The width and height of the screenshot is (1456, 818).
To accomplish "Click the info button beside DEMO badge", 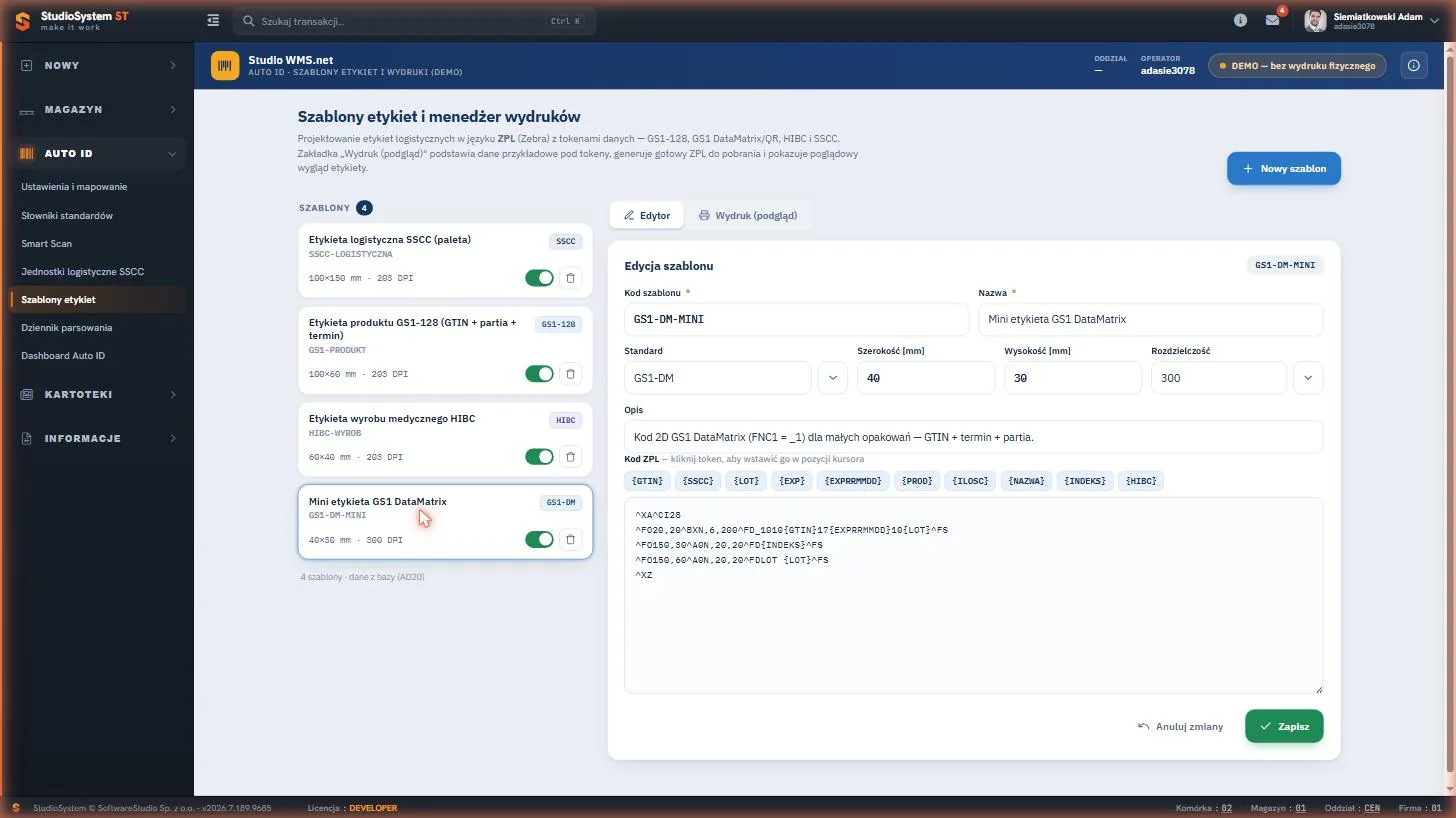I will click(1414, 66).
